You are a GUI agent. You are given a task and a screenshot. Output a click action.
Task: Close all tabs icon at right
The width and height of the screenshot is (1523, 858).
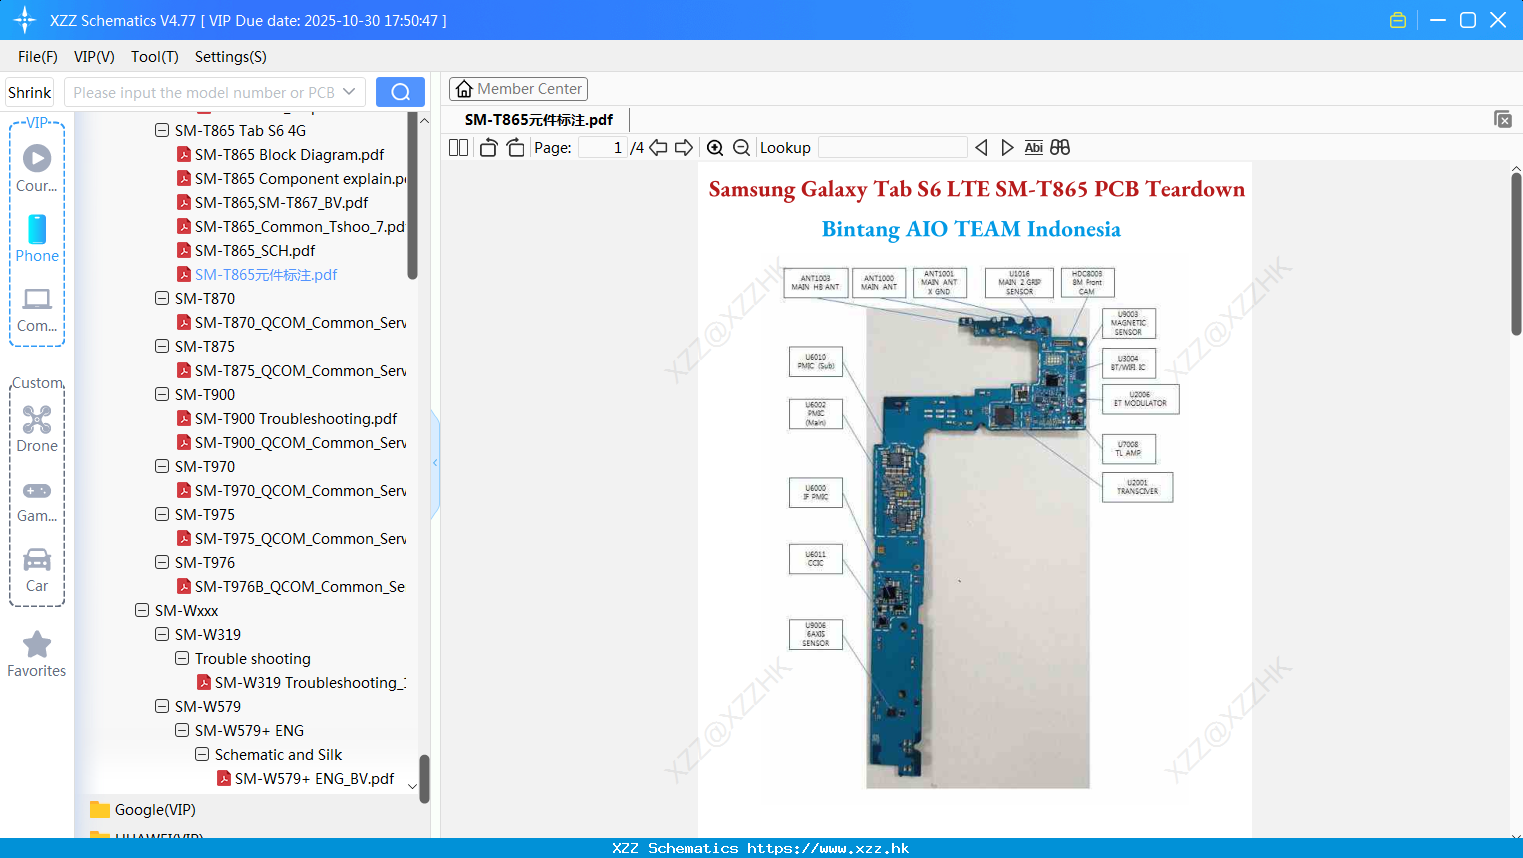coord(1503,119)
